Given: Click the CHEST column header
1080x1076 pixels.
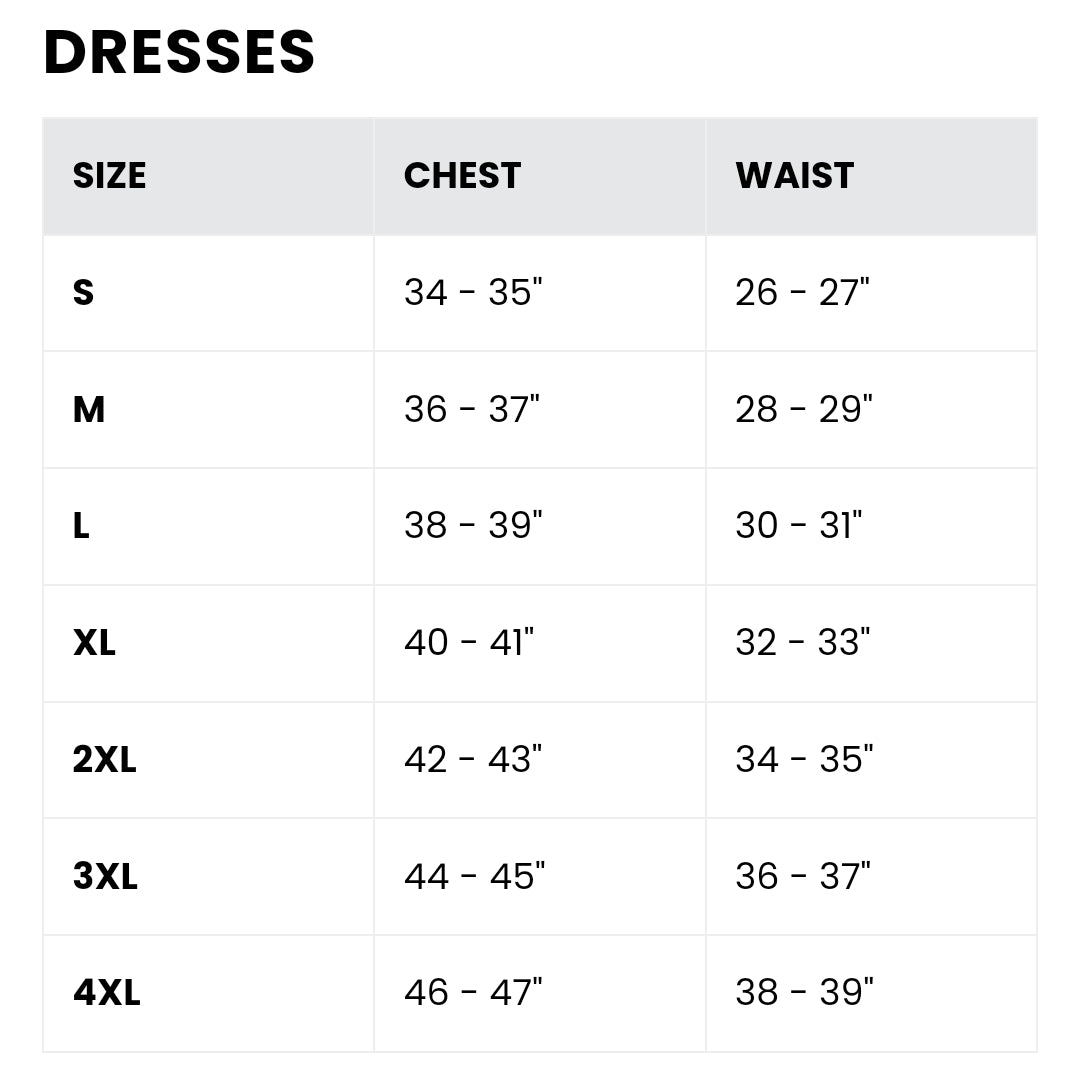Looking at the screenshot, I should pyautogui.click(x=462, y=176).
